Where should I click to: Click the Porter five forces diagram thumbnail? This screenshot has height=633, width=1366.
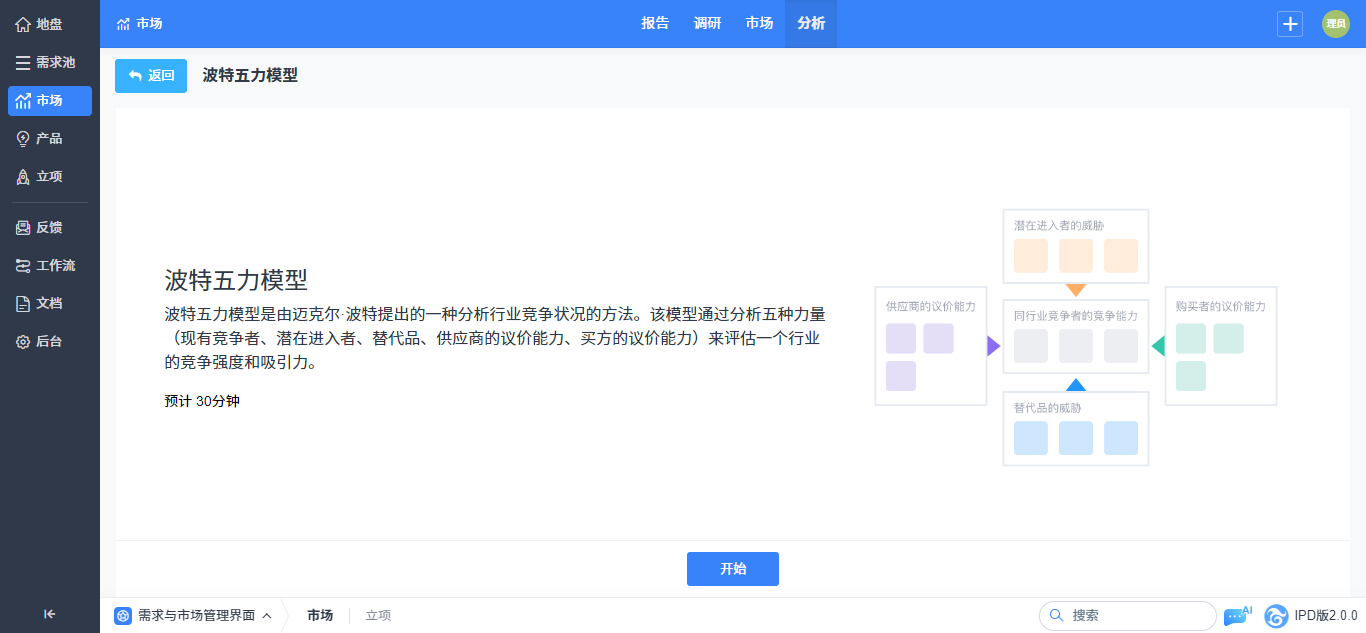coord(1075,338)
